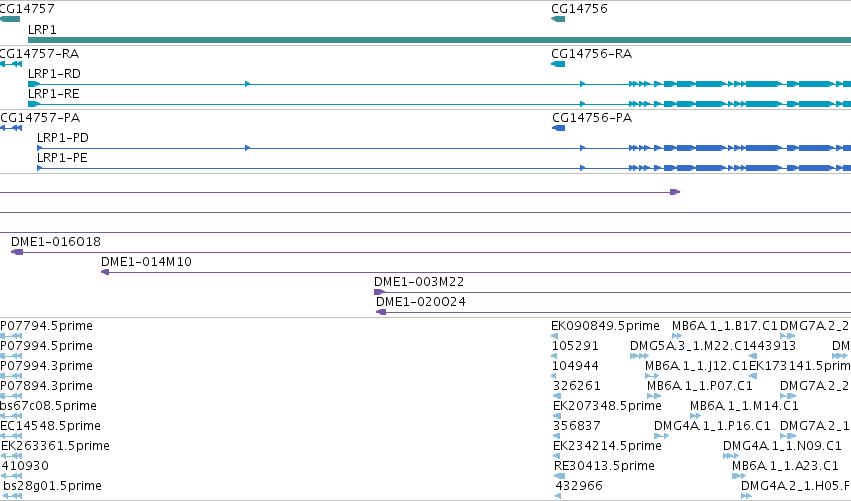Click the RE30413.5prime EST label
The width and height of the screenshot is (851, 501).
(604, 466)
